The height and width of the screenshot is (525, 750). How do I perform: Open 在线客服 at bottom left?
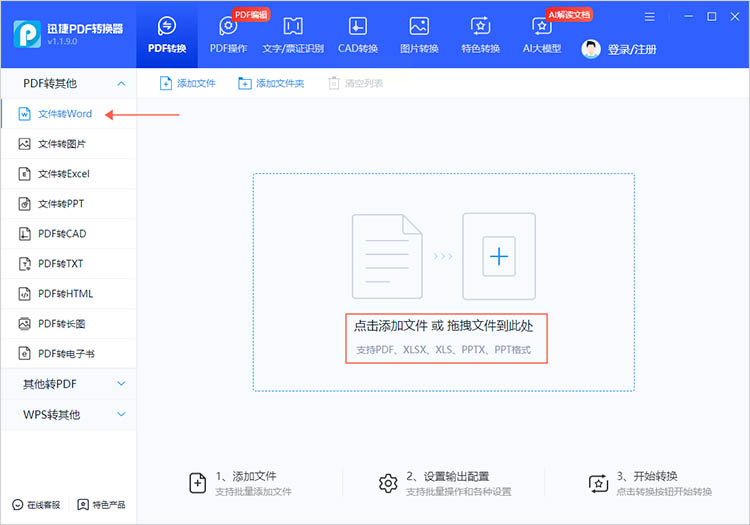click(x=36, y=505)
